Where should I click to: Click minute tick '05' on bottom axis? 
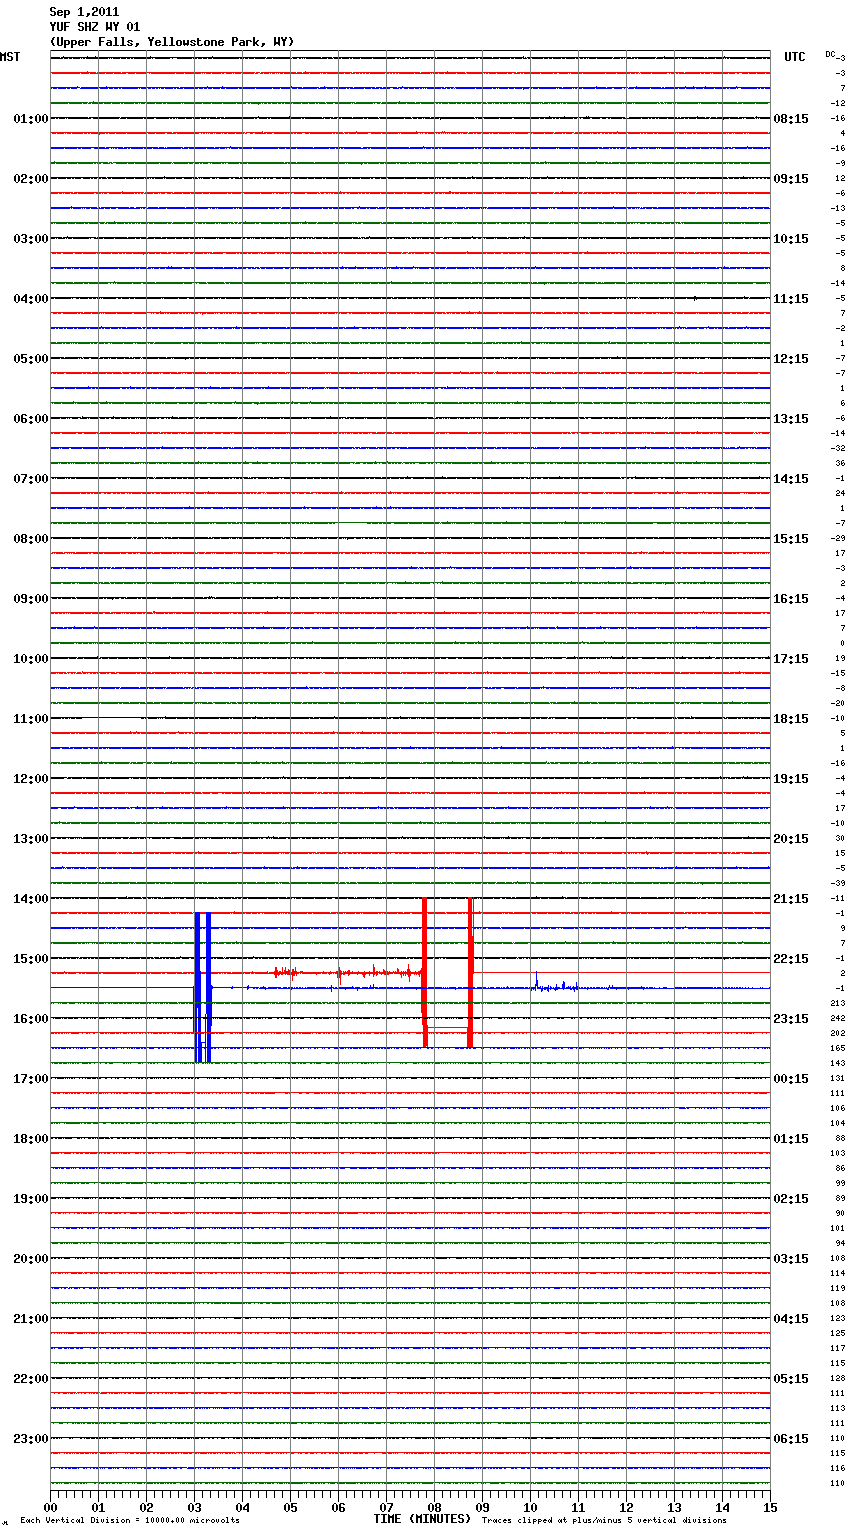coord(291,1507)
